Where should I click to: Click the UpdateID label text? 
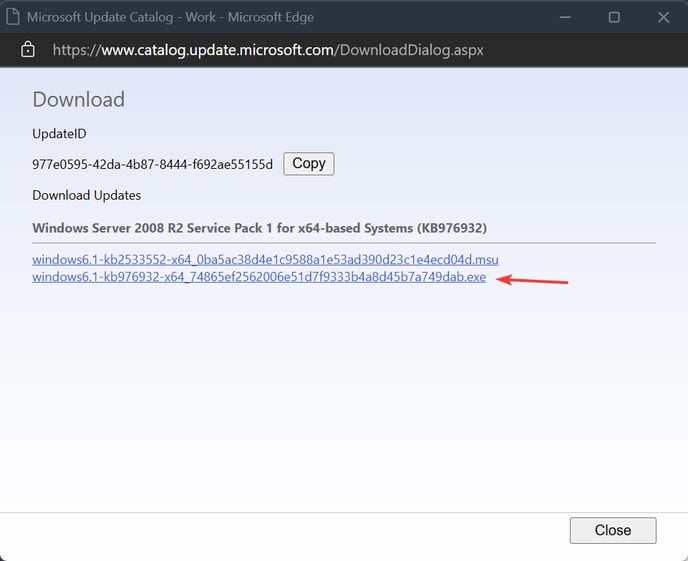pyautogui.click(x=59, y=134)
